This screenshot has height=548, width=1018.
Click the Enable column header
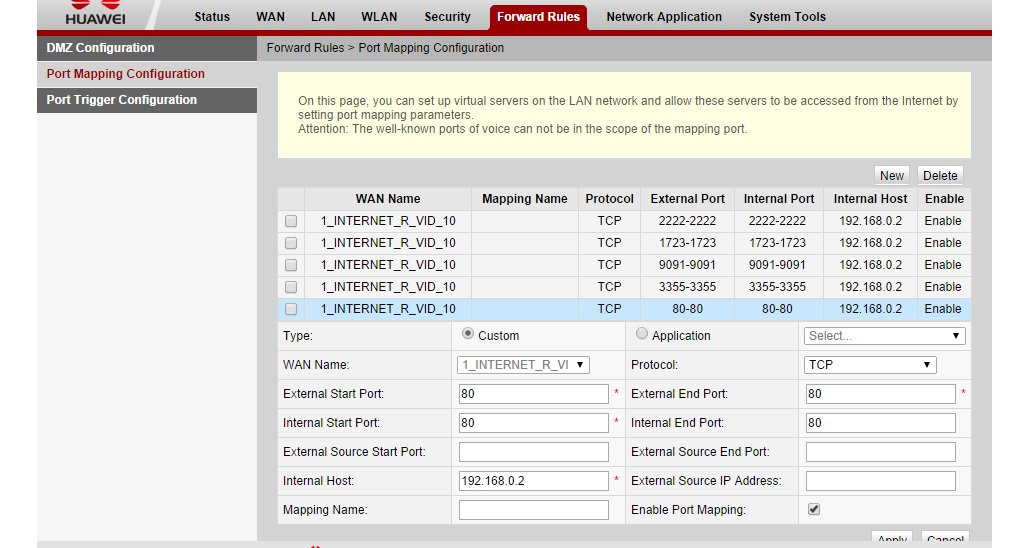(944, 199)
